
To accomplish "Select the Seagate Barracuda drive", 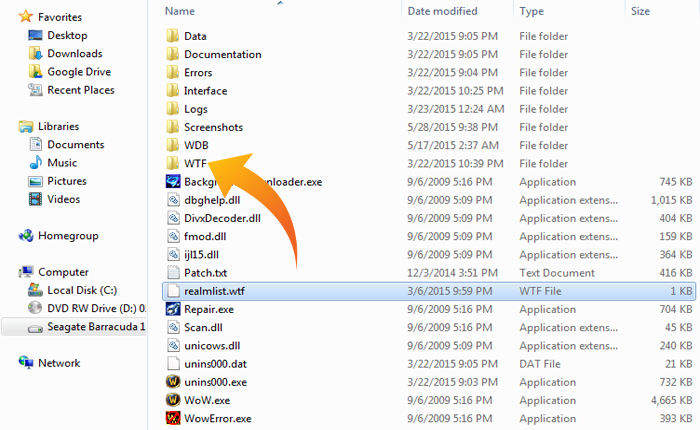I will pyautogui.click(x=96, y=327).
